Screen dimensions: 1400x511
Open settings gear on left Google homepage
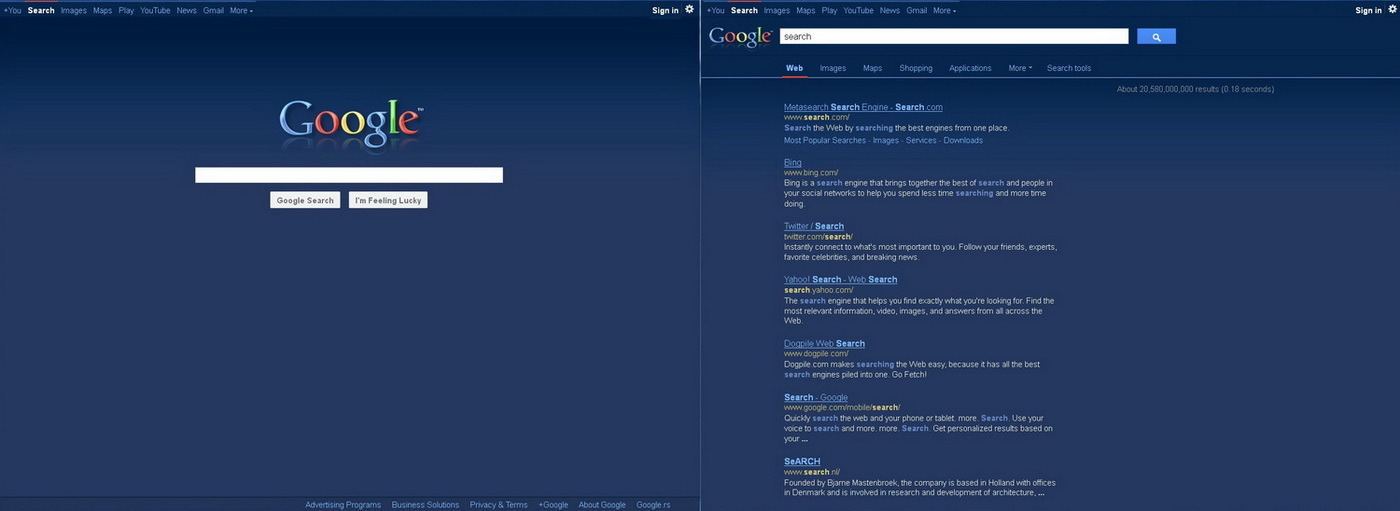[689, 9]
